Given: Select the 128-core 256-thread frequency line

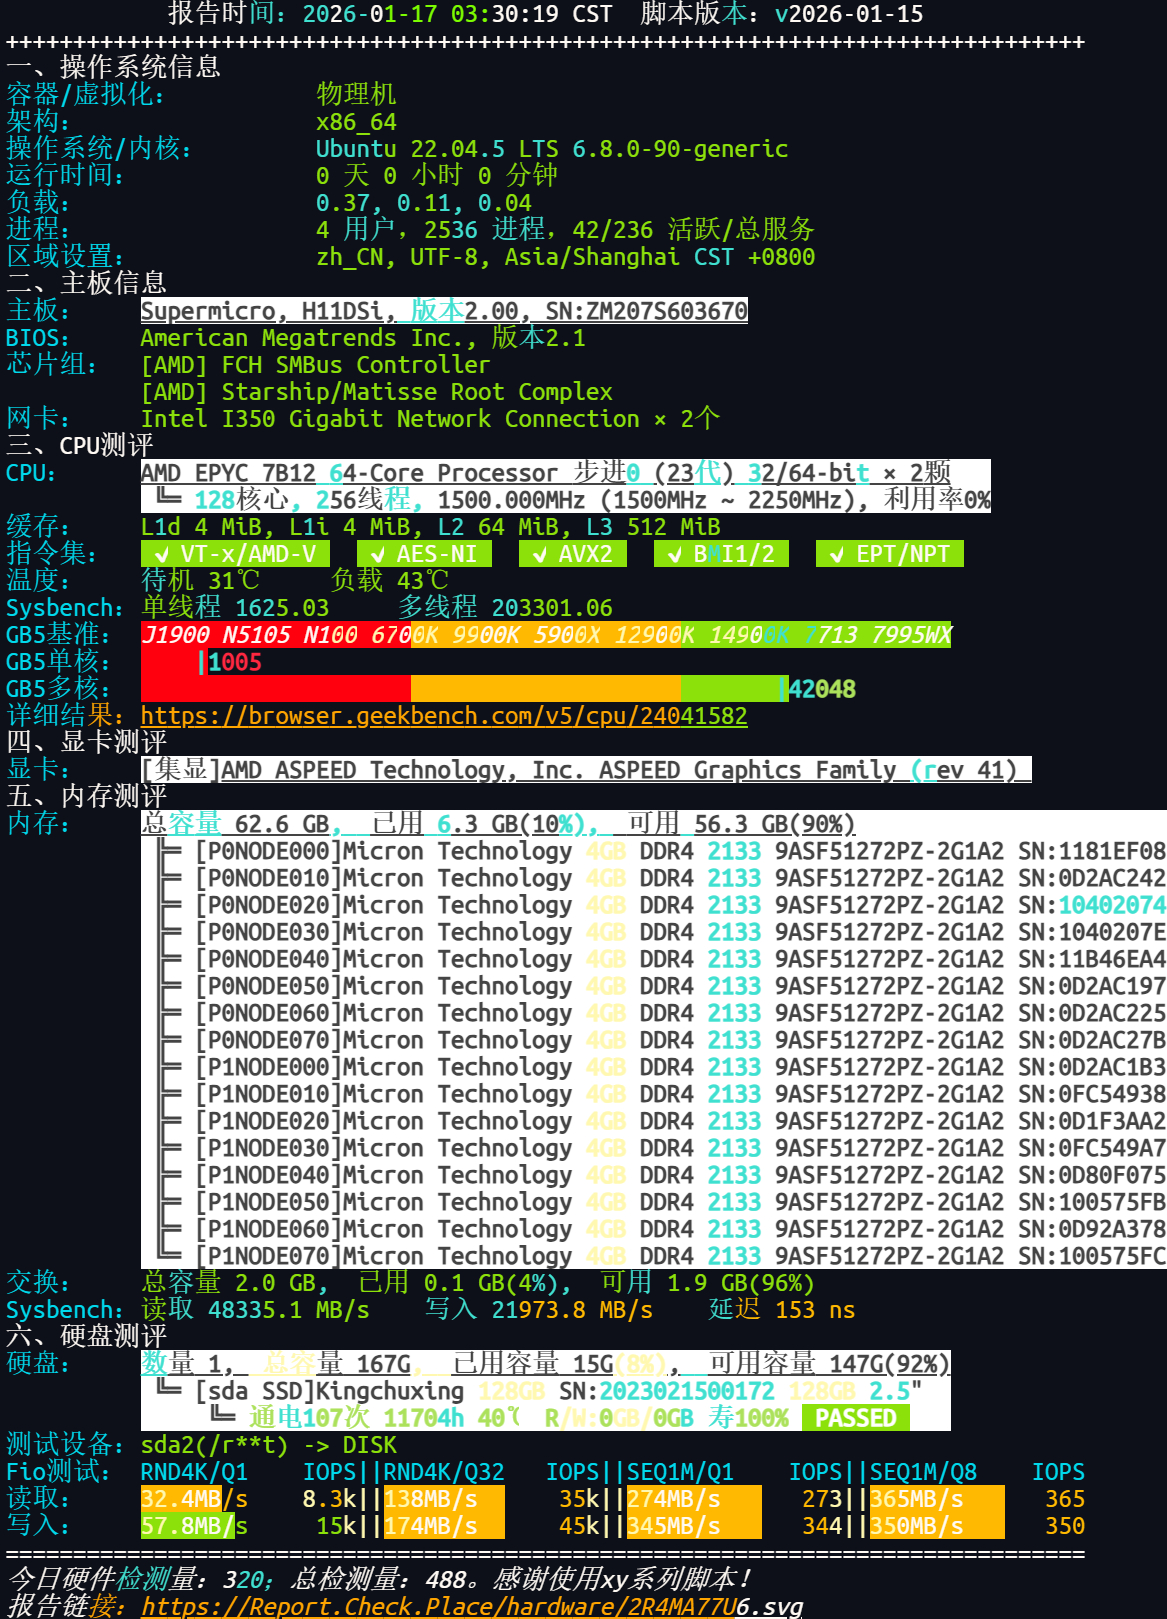Looking at the screenshot, I should (573, 500).
